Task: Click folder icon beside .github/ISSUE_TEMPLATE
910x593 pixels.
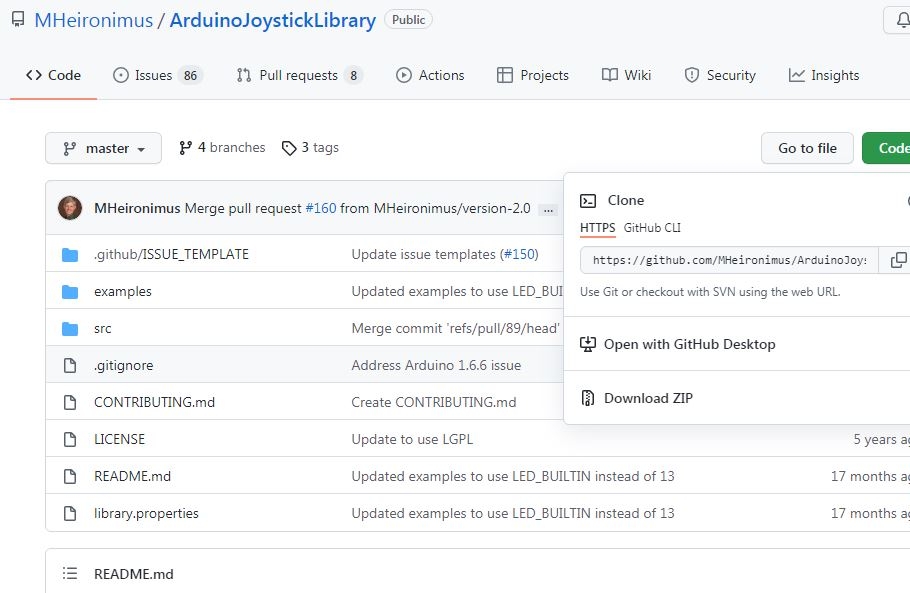Action: coord(70,254)
